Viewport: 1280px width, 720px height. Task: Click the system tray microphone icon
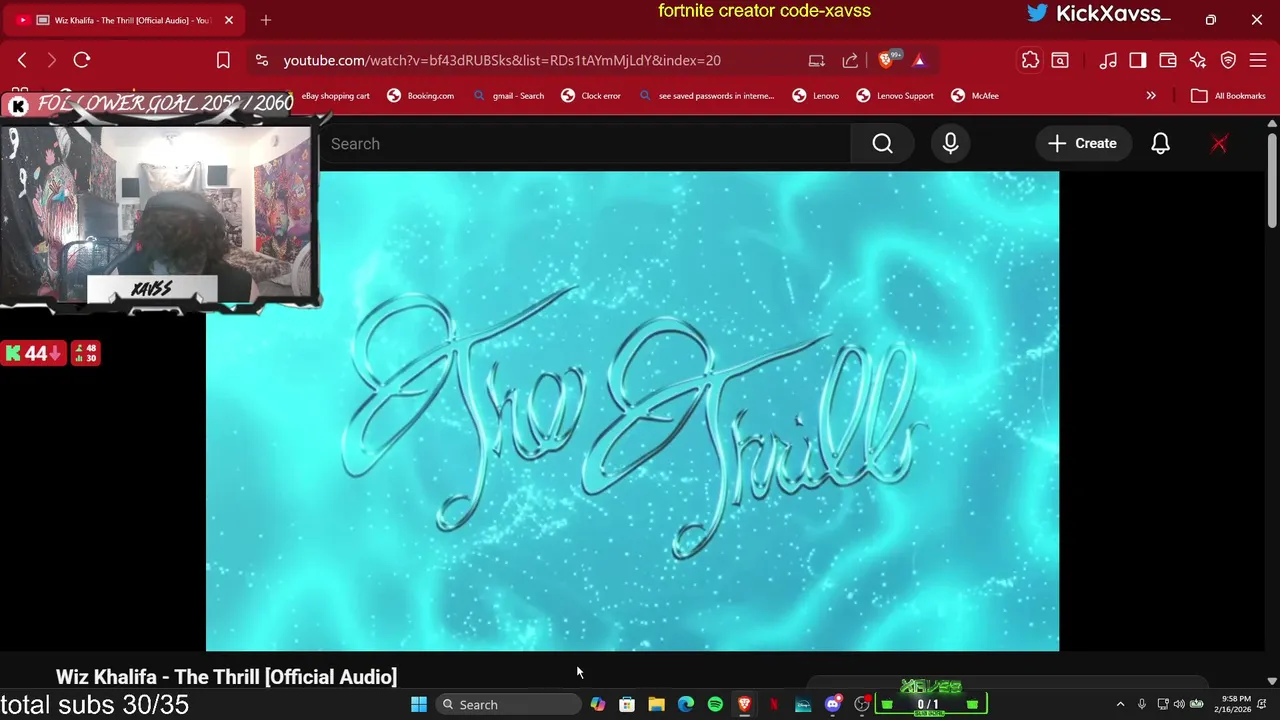point(1141,704)
